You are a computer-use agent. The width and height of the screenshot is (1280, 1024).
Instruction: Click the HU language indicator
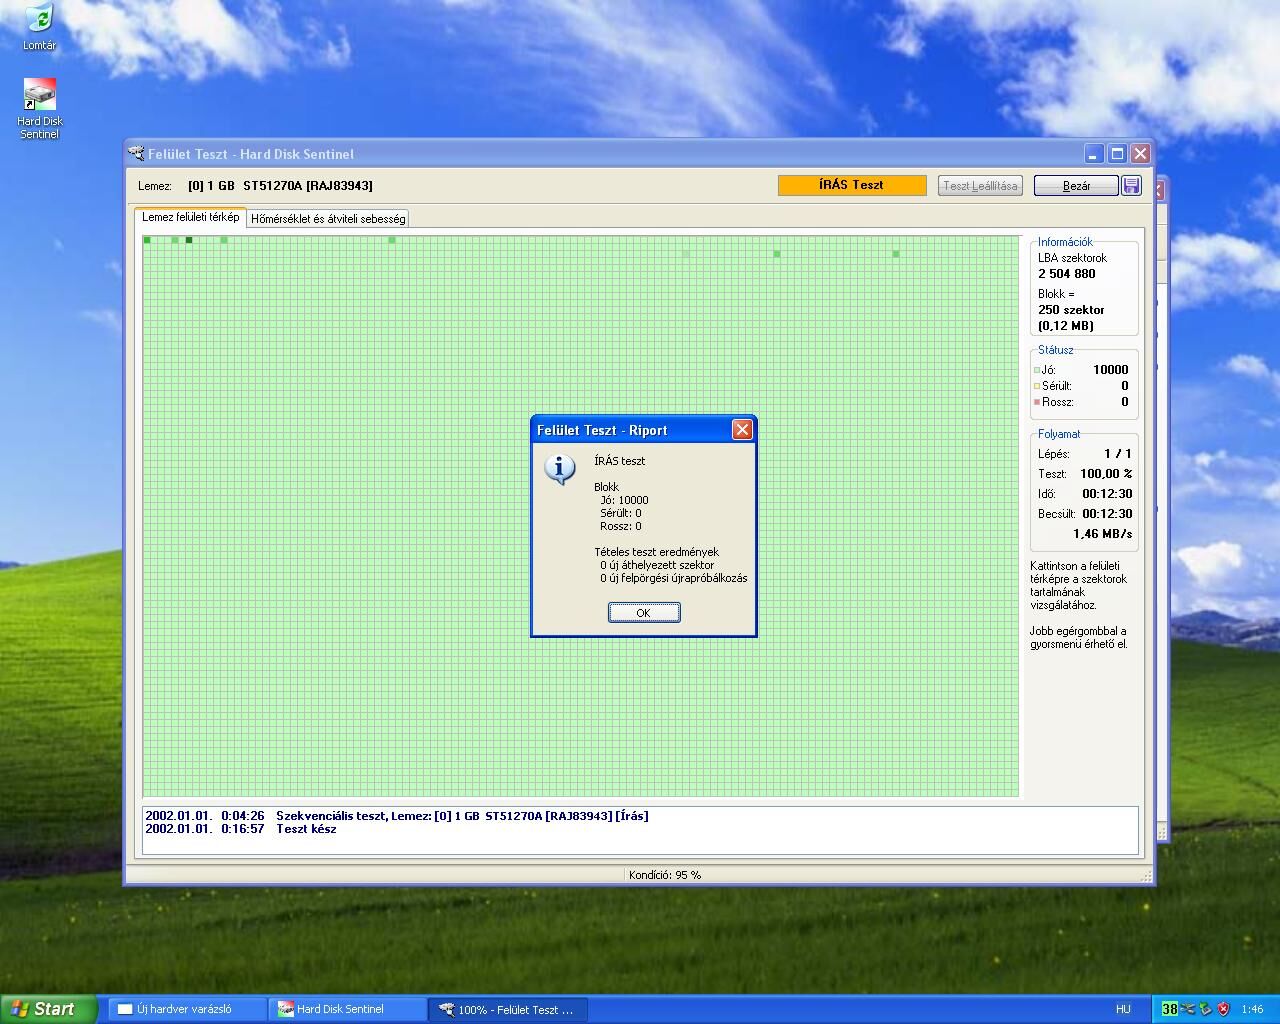1123,1009
